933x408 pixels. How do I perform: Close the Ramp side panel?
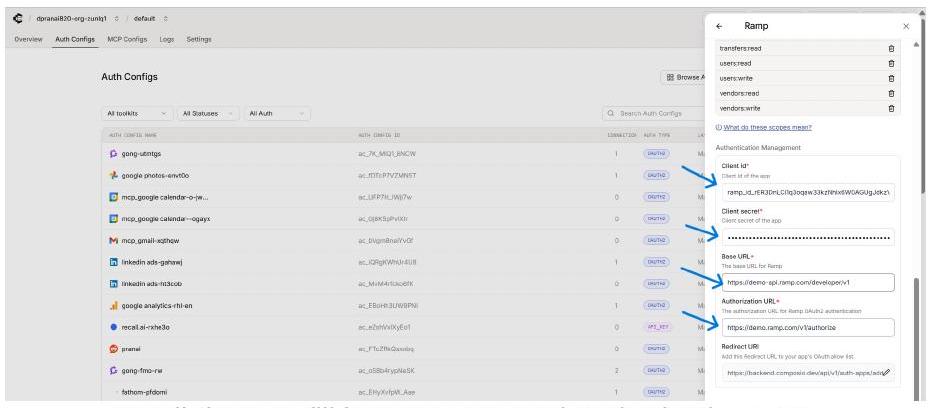906,26
